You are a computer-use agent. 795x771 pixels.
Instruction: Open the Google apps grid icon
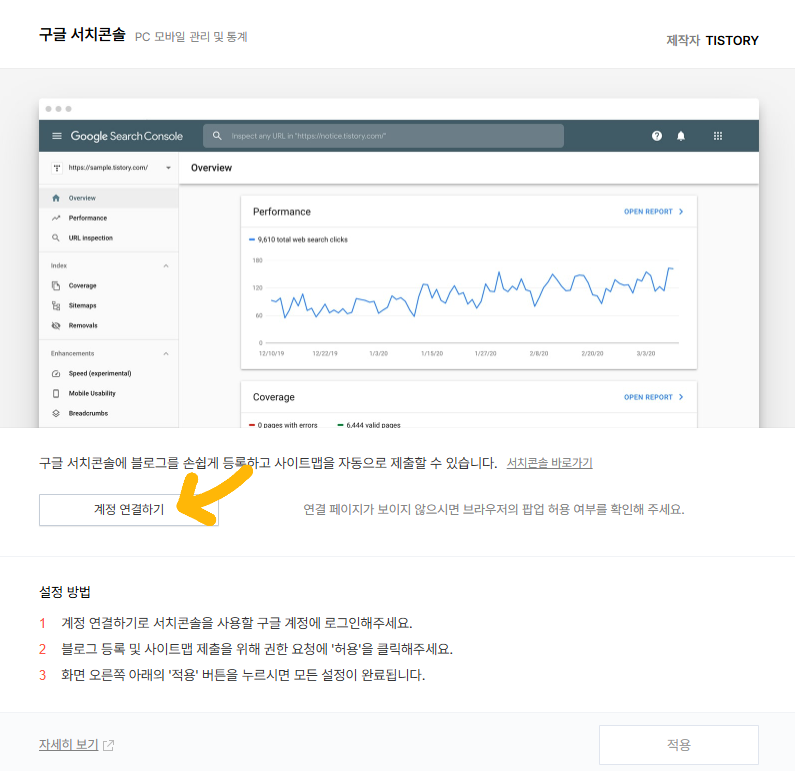coord(718,136)
